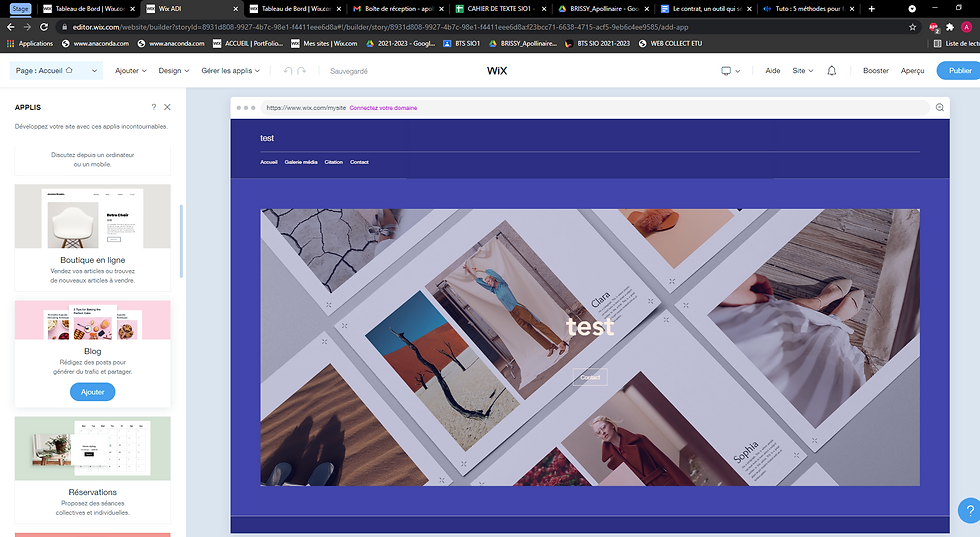Open the Site dropdown menu
Image resolution: width=980 pixels, height=537 pixels.
point(802,71)
